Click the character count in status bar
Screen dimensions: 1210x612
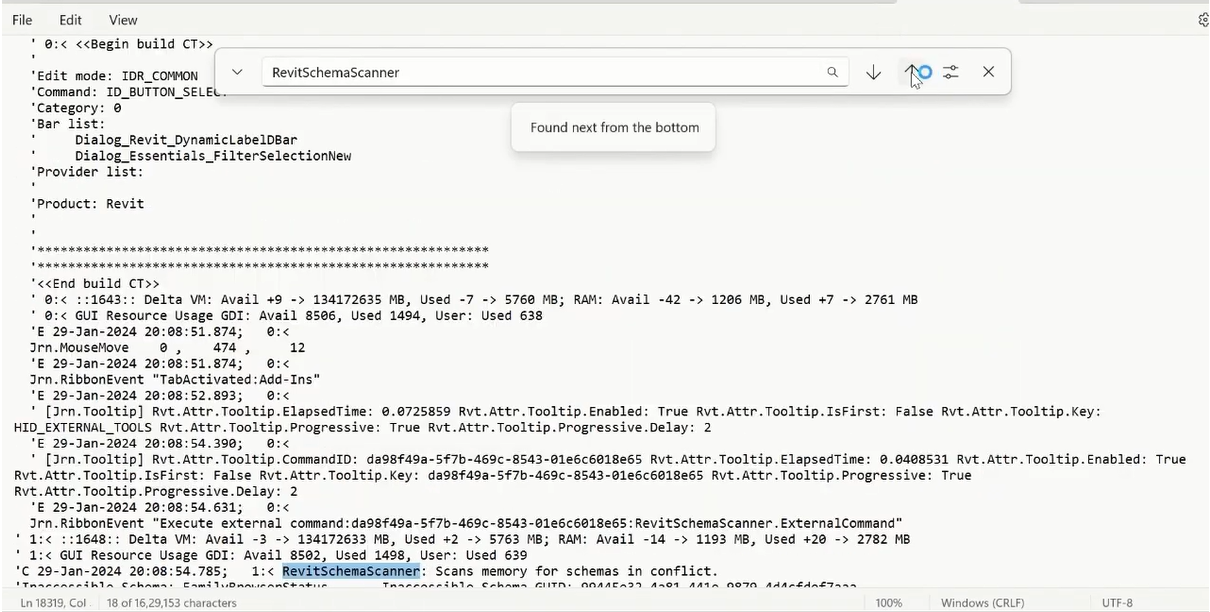pyautogui.click(x=171, y=603)
